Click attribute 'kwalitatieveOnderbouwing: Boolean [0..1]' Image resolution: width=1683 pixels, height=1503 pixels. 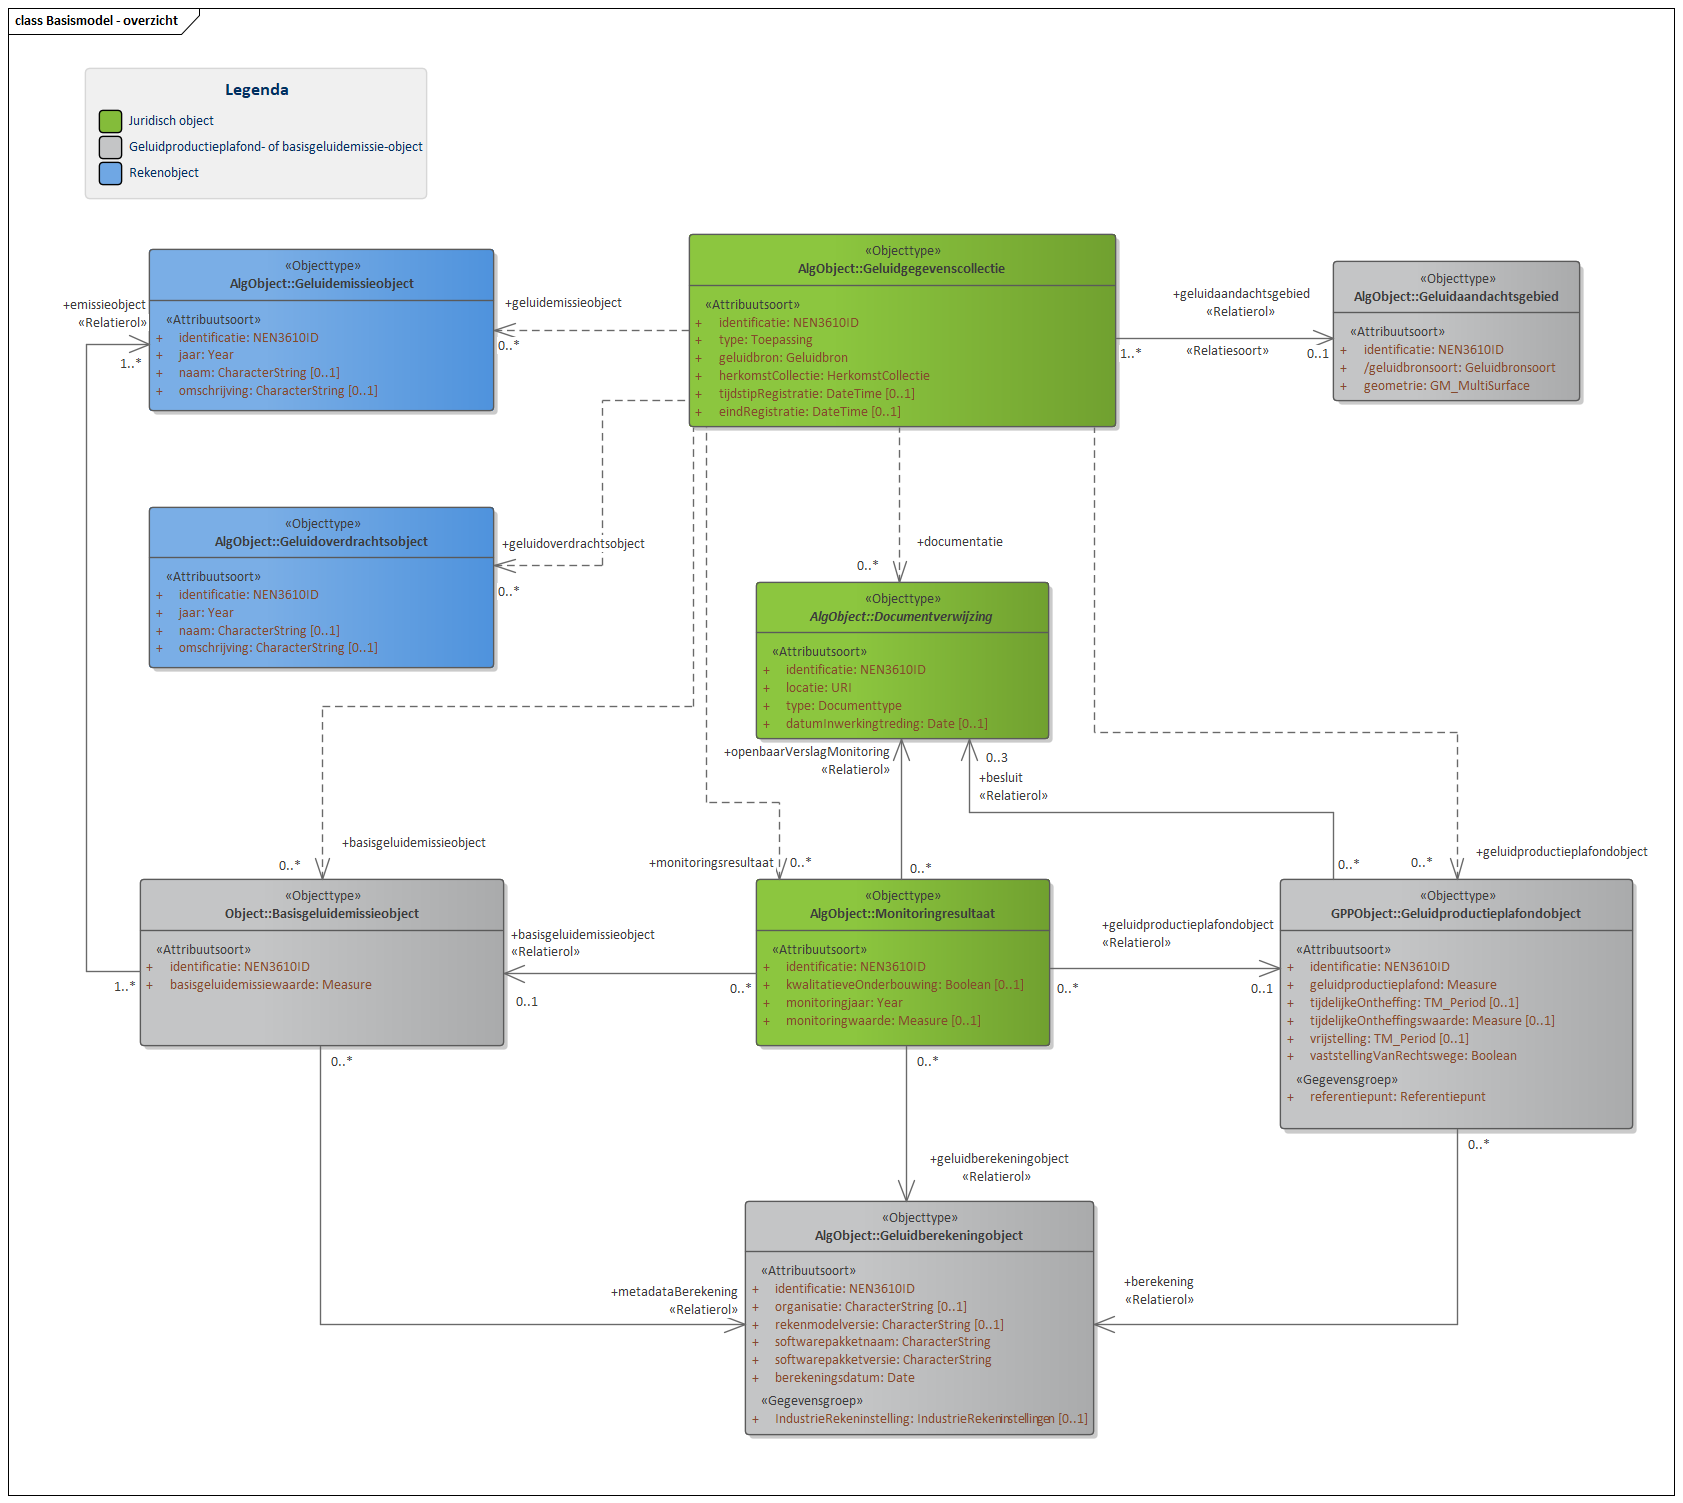(904, 985)
